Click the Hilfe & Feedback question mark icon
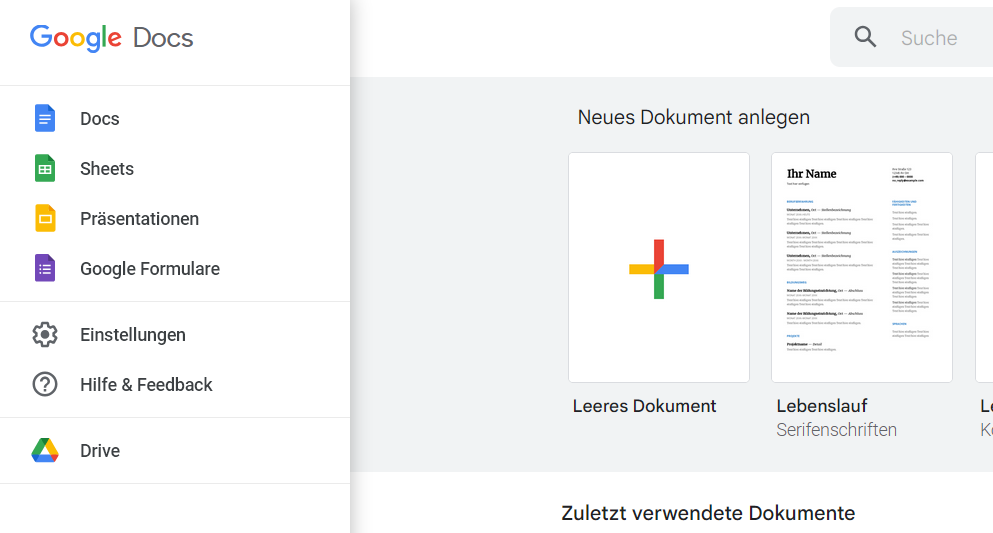This screenshot has width=993, height=533. pos(45,384)
